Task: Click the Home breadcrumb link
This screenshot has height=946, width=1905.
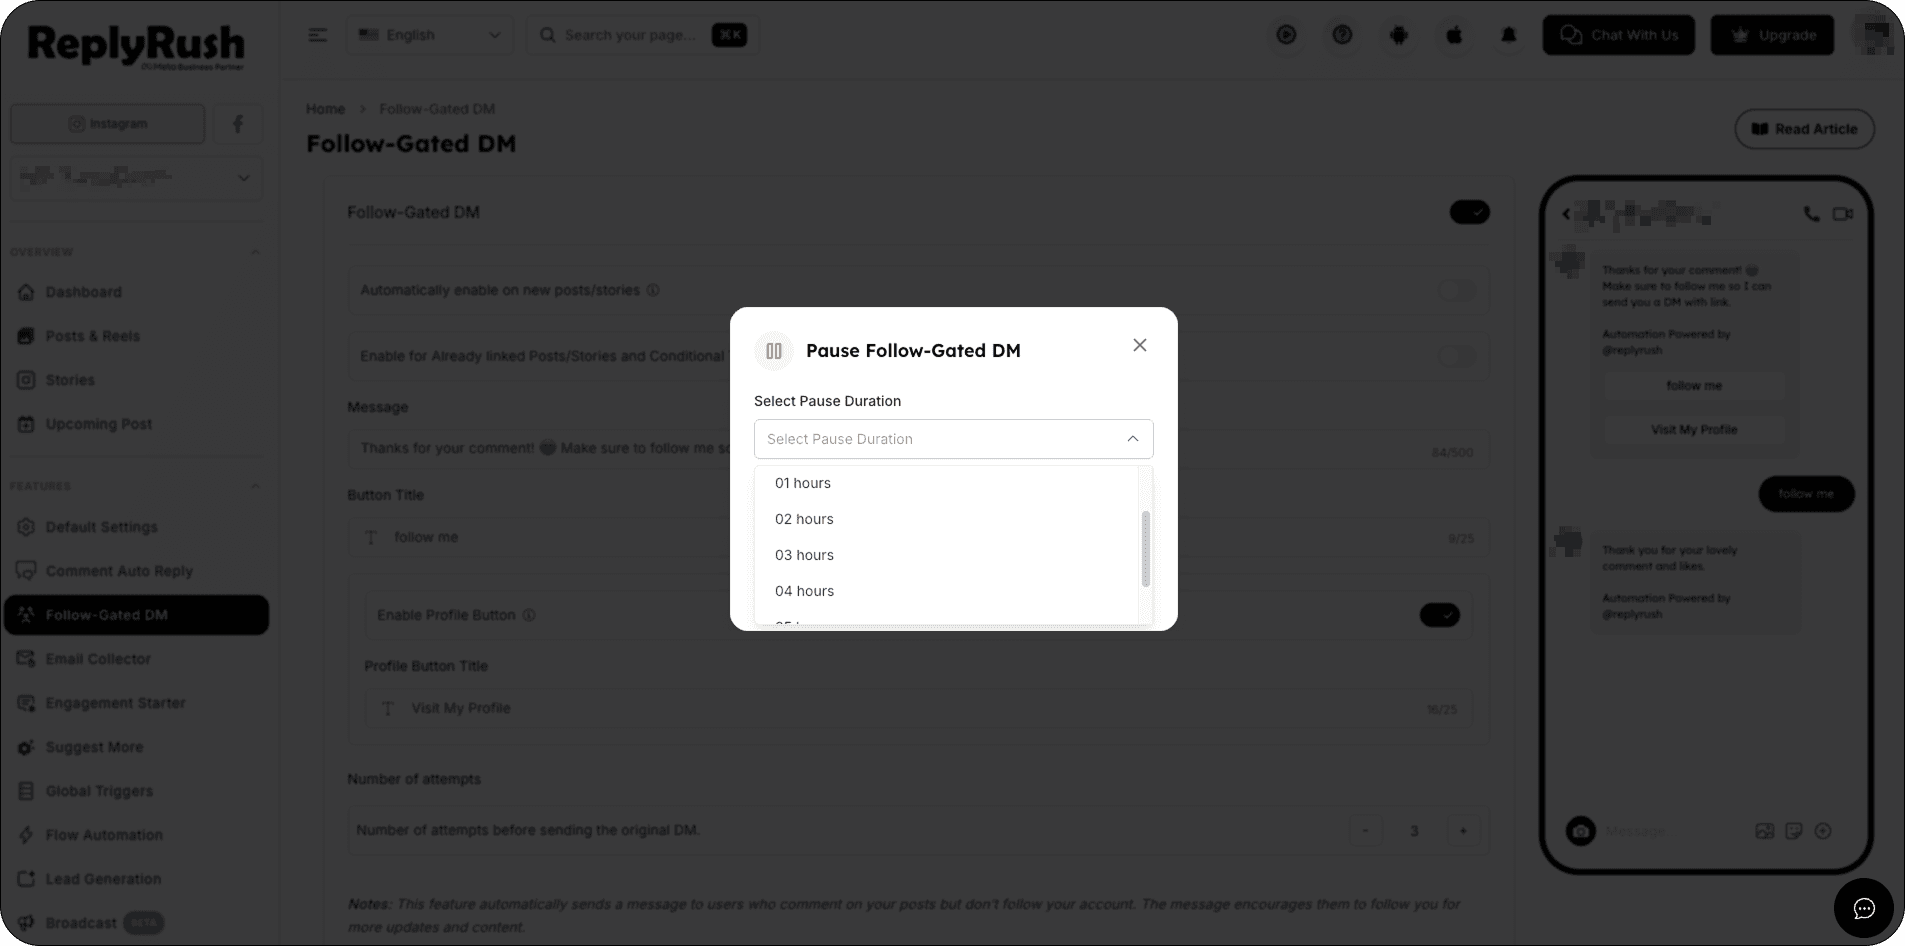Action: 325,109
